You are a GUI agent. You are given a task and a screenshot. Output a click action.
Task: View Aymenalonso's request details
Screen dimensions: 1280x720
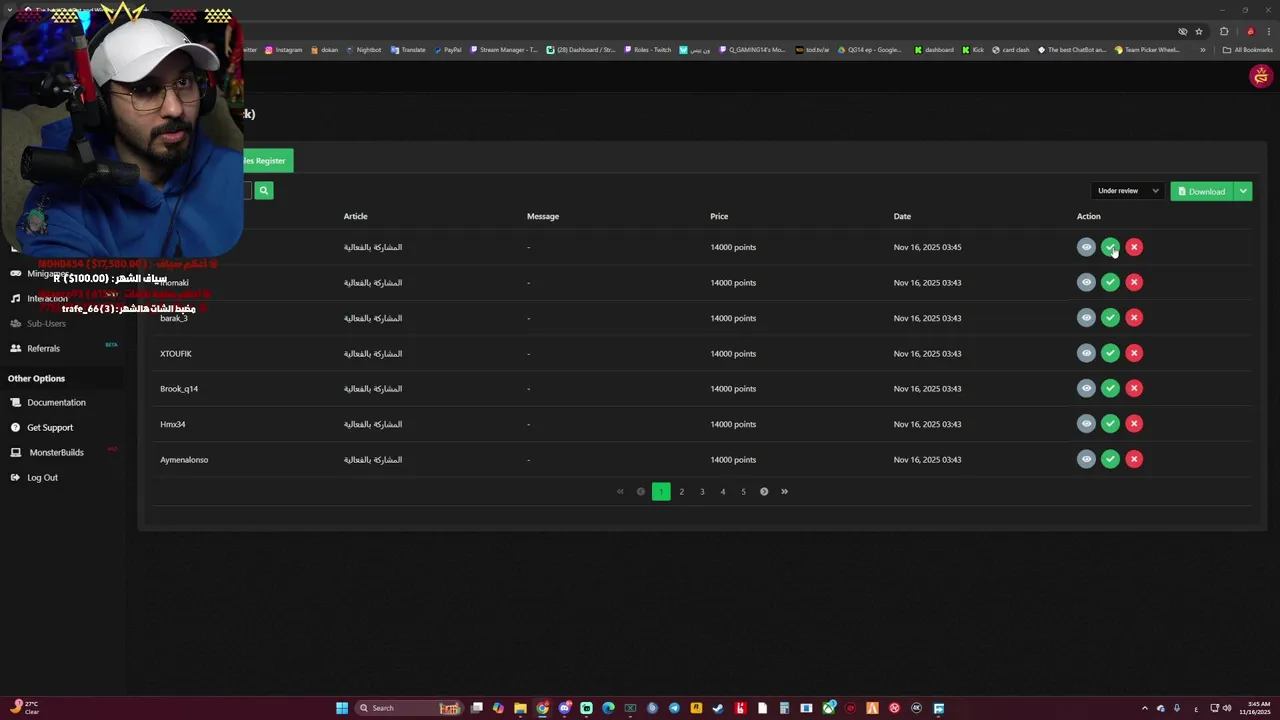[x=1086, y=459]
